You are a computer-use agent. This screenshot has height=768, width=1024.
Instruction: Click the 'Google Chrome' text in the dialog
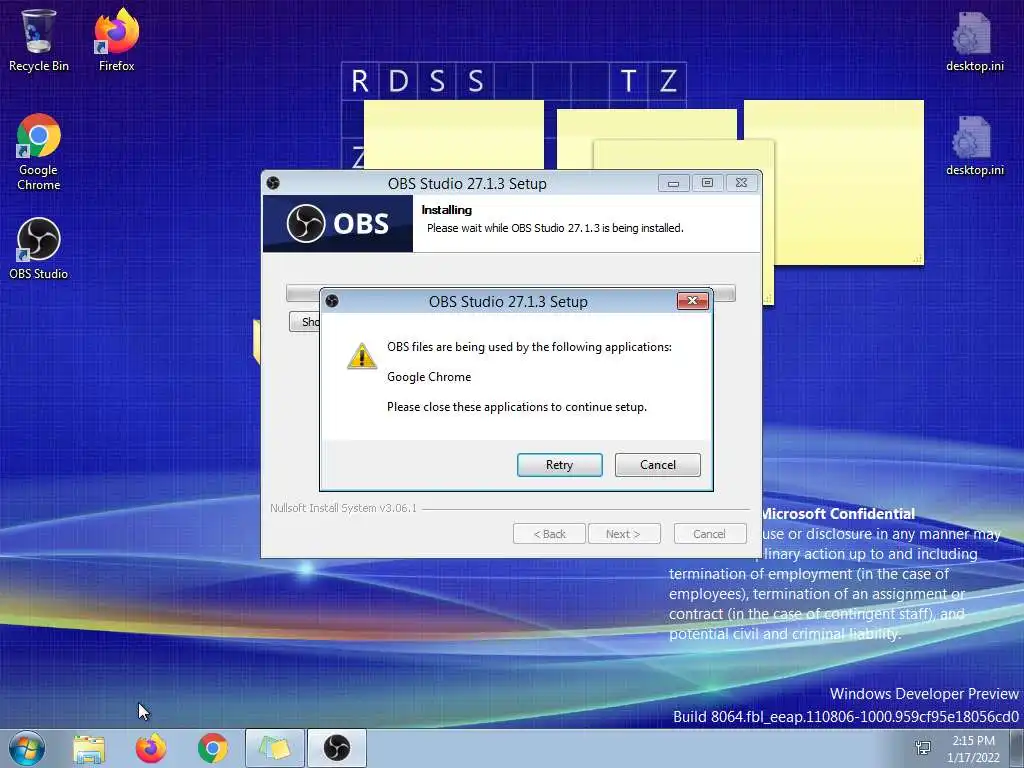click(x=429, y=377)
